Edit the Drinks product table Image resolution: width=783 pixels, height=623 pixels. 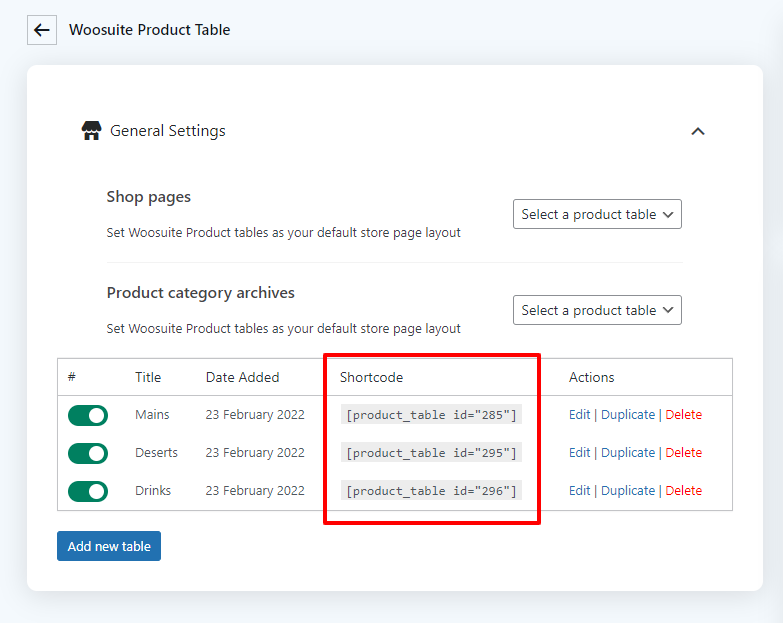tap(579, 491)
